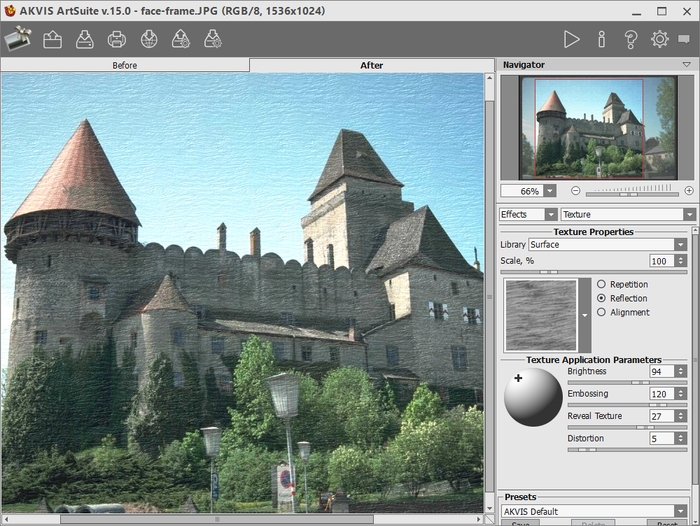Toggle the hints speech bubble icon

click(683, 39)
